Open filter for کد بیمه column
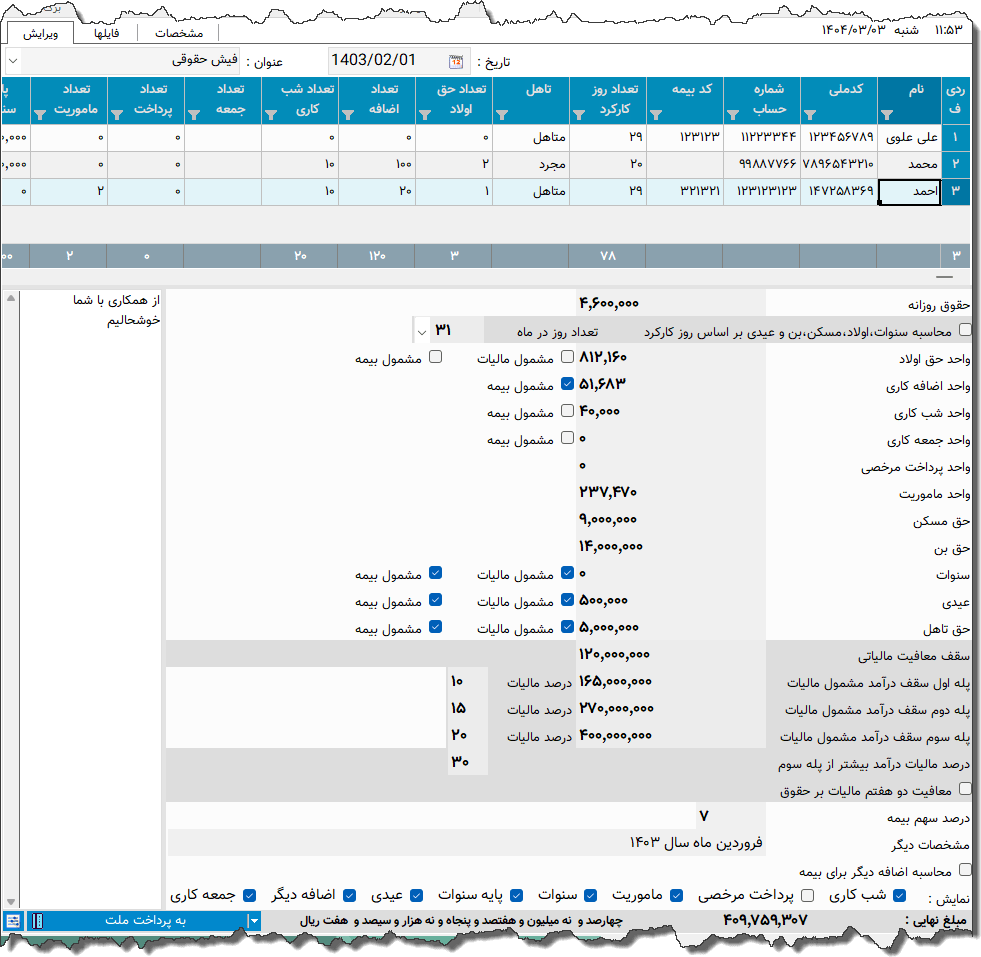The width and height of the screenshot is (981, 957). pyautogui.click(x=655, y=114)
